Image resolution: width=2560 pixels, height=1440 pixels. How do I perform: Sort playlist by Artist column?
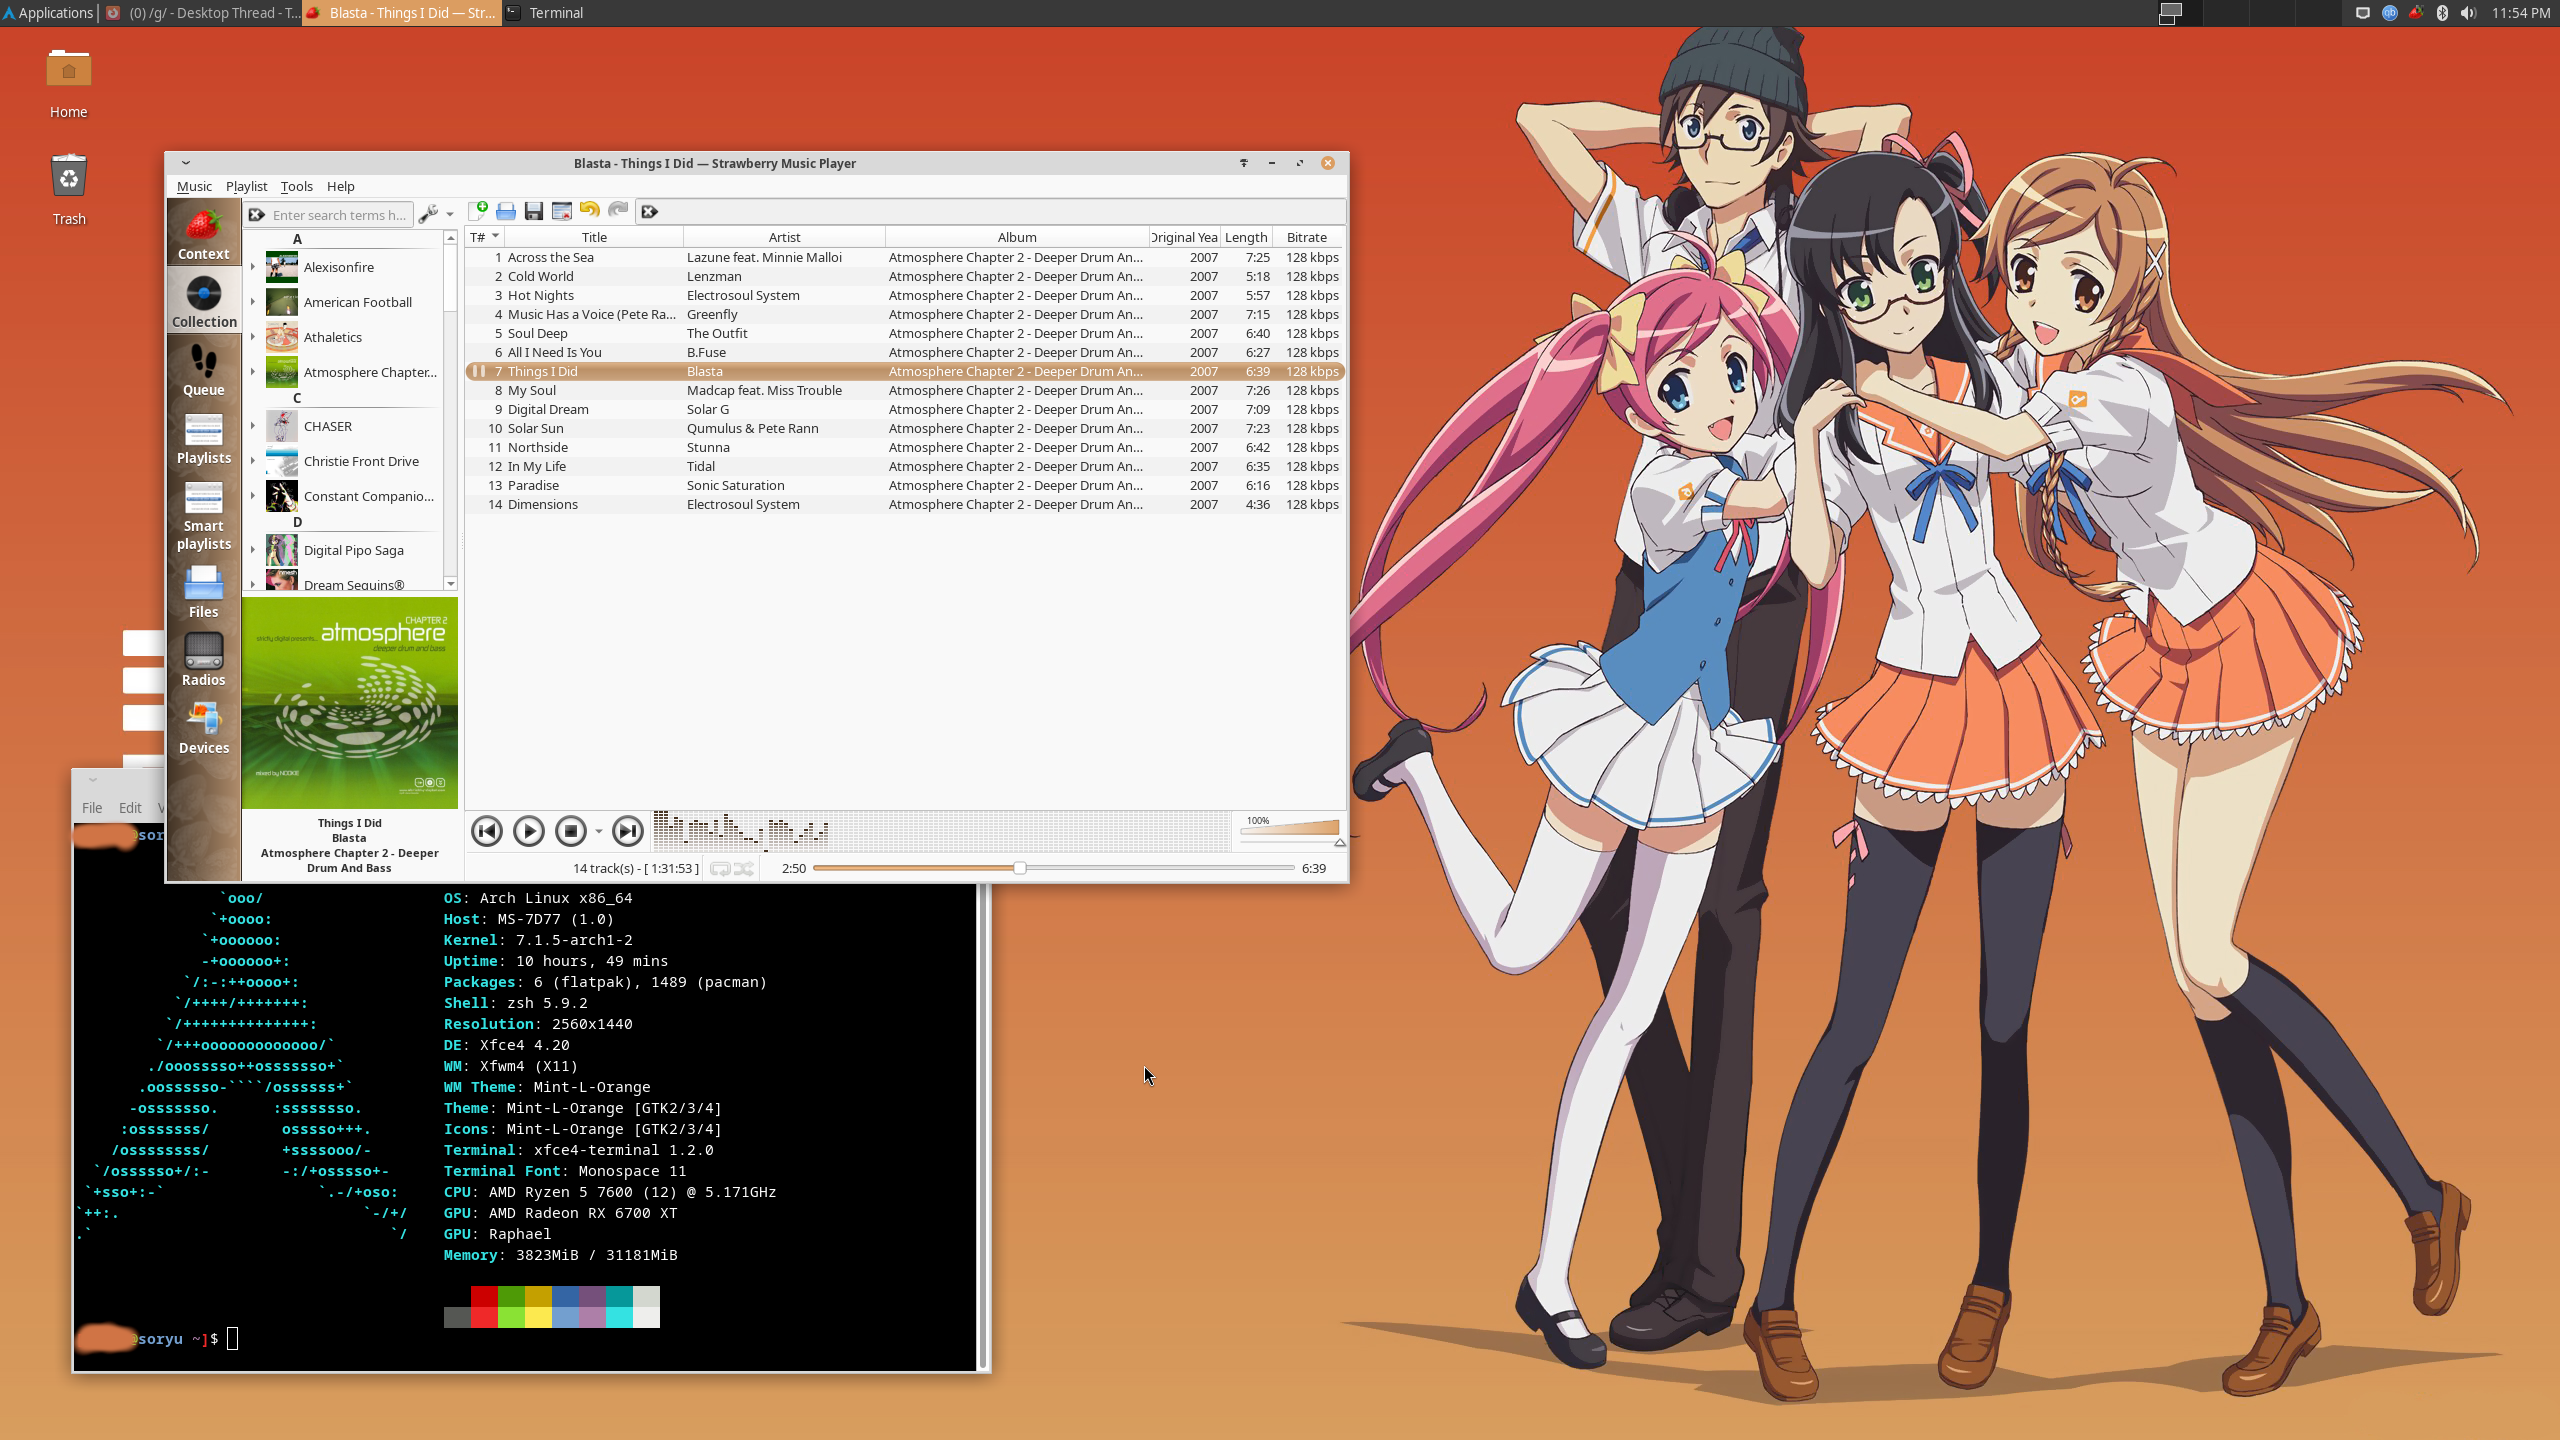pos(784,237)
